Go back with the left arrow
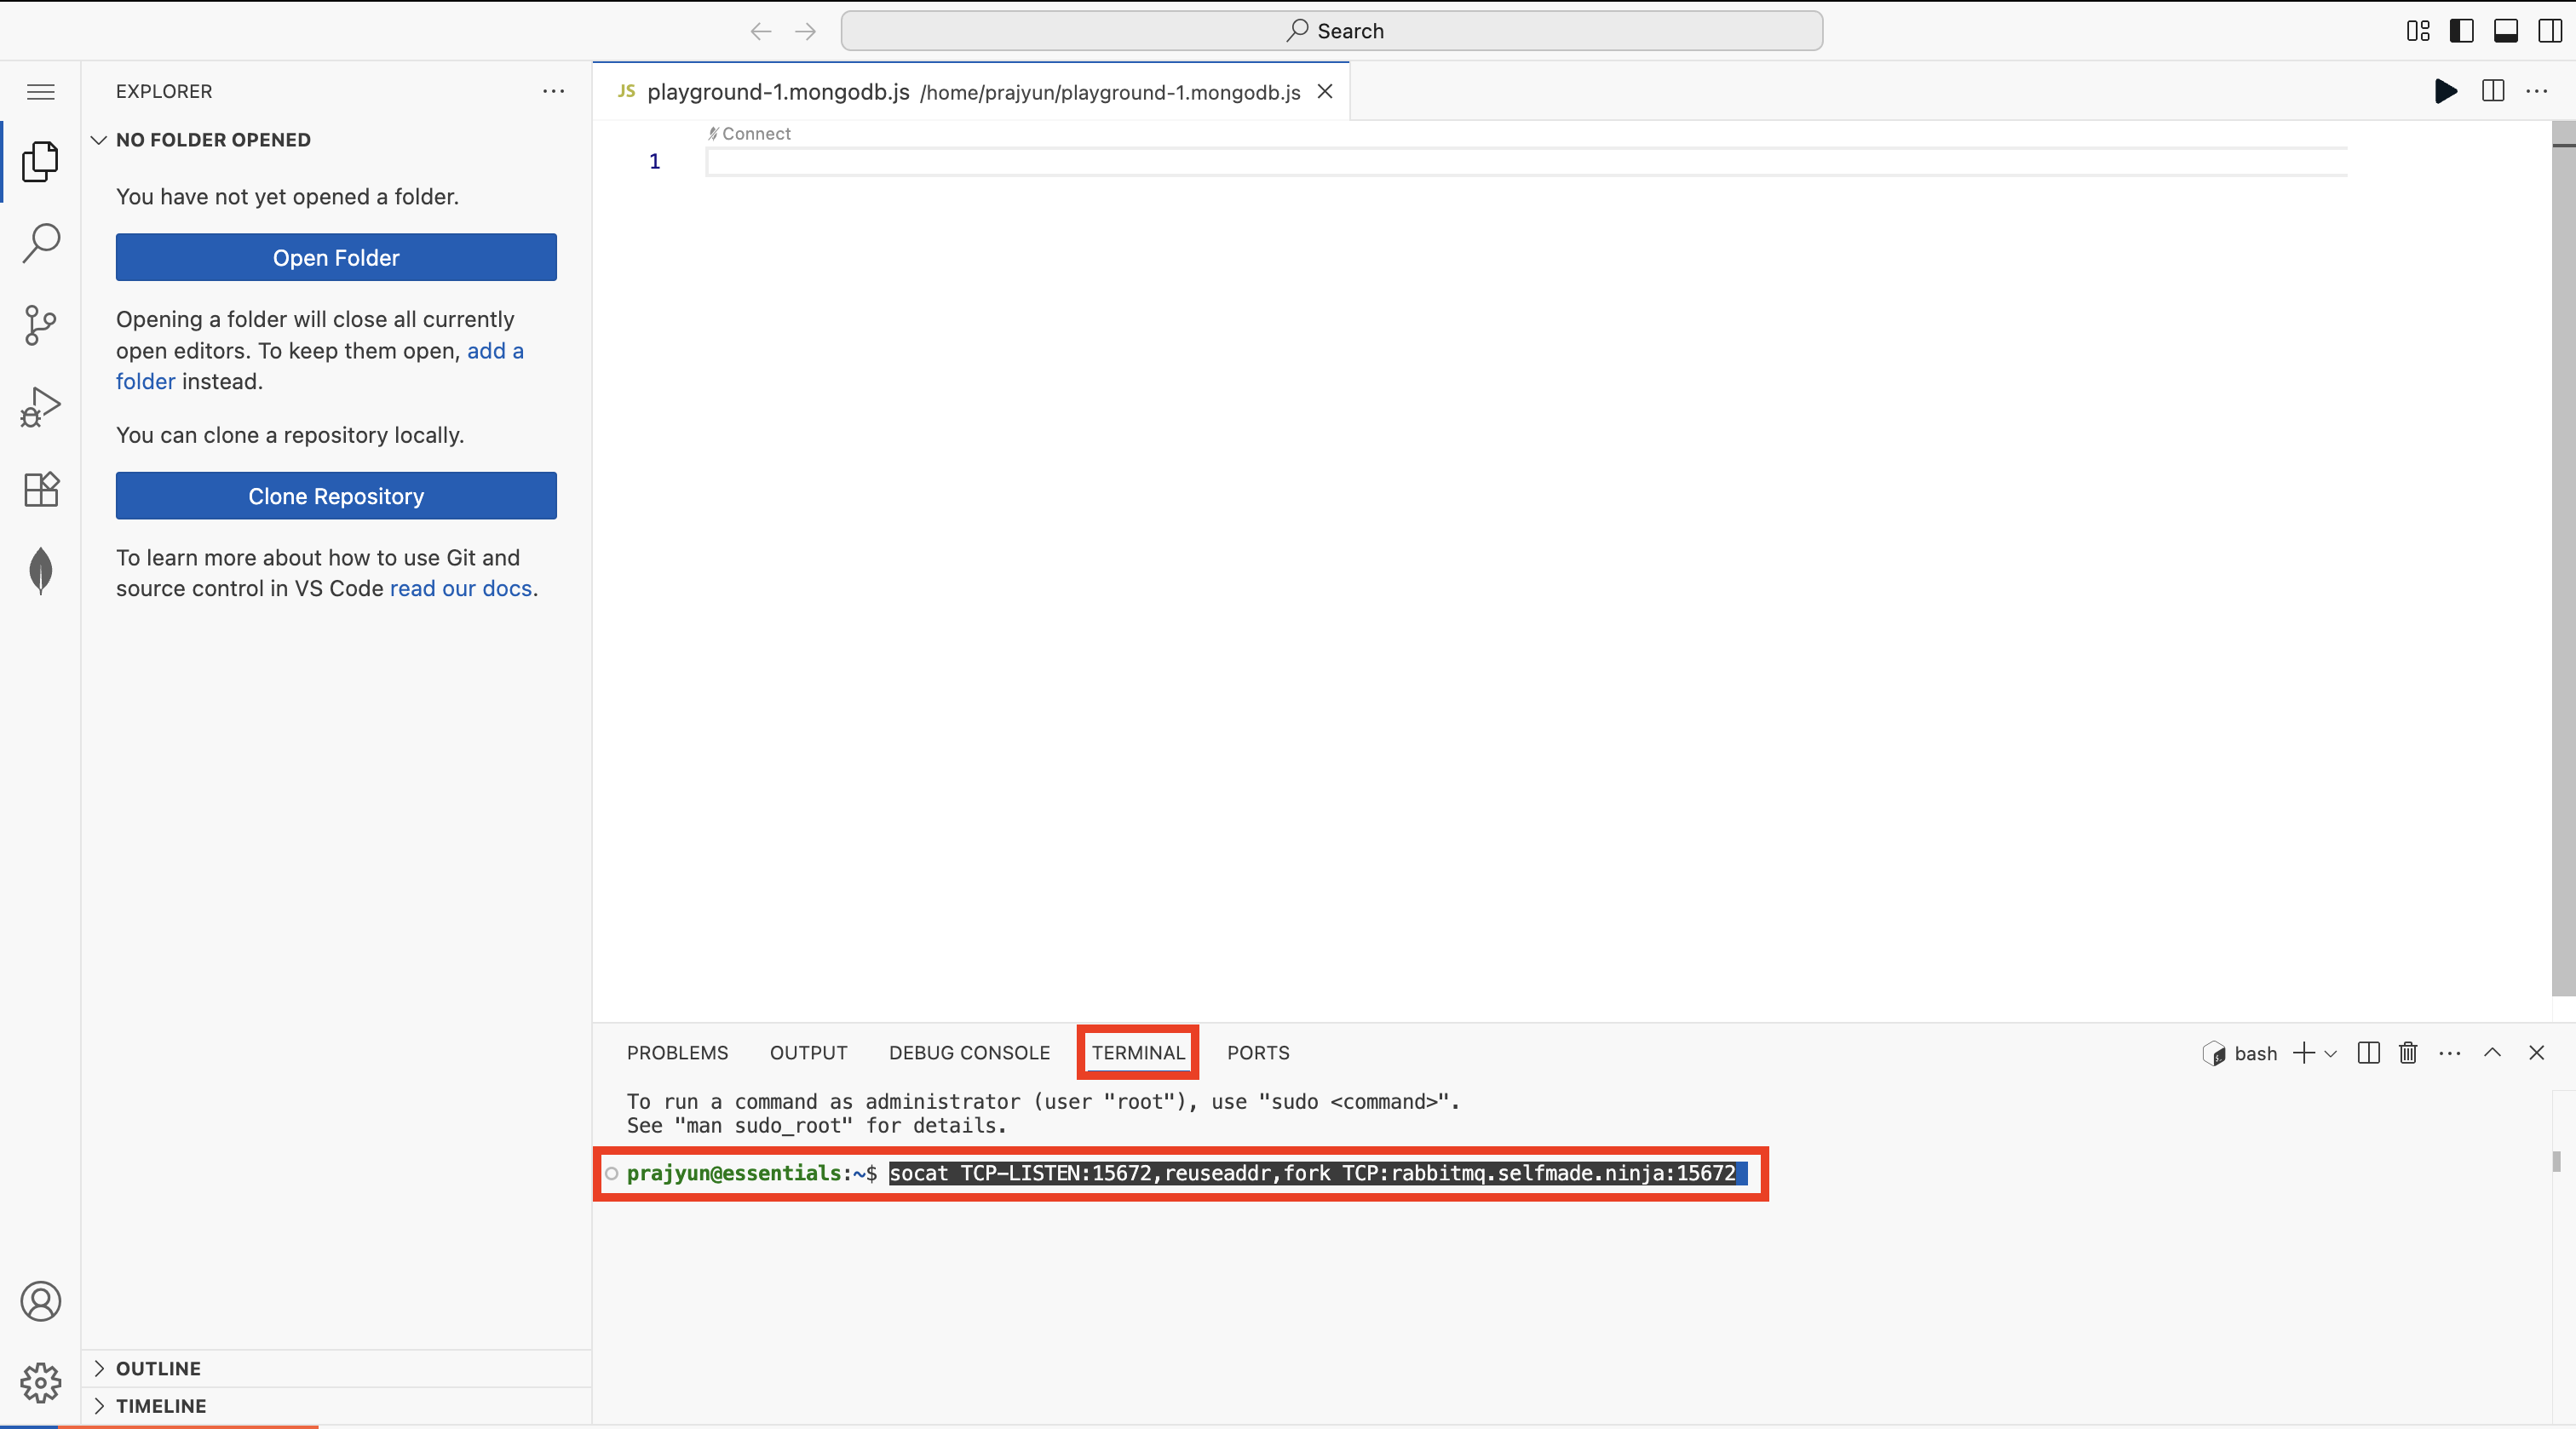Viewport: 2576px width, 1429px height. click(x=761, y=31)
